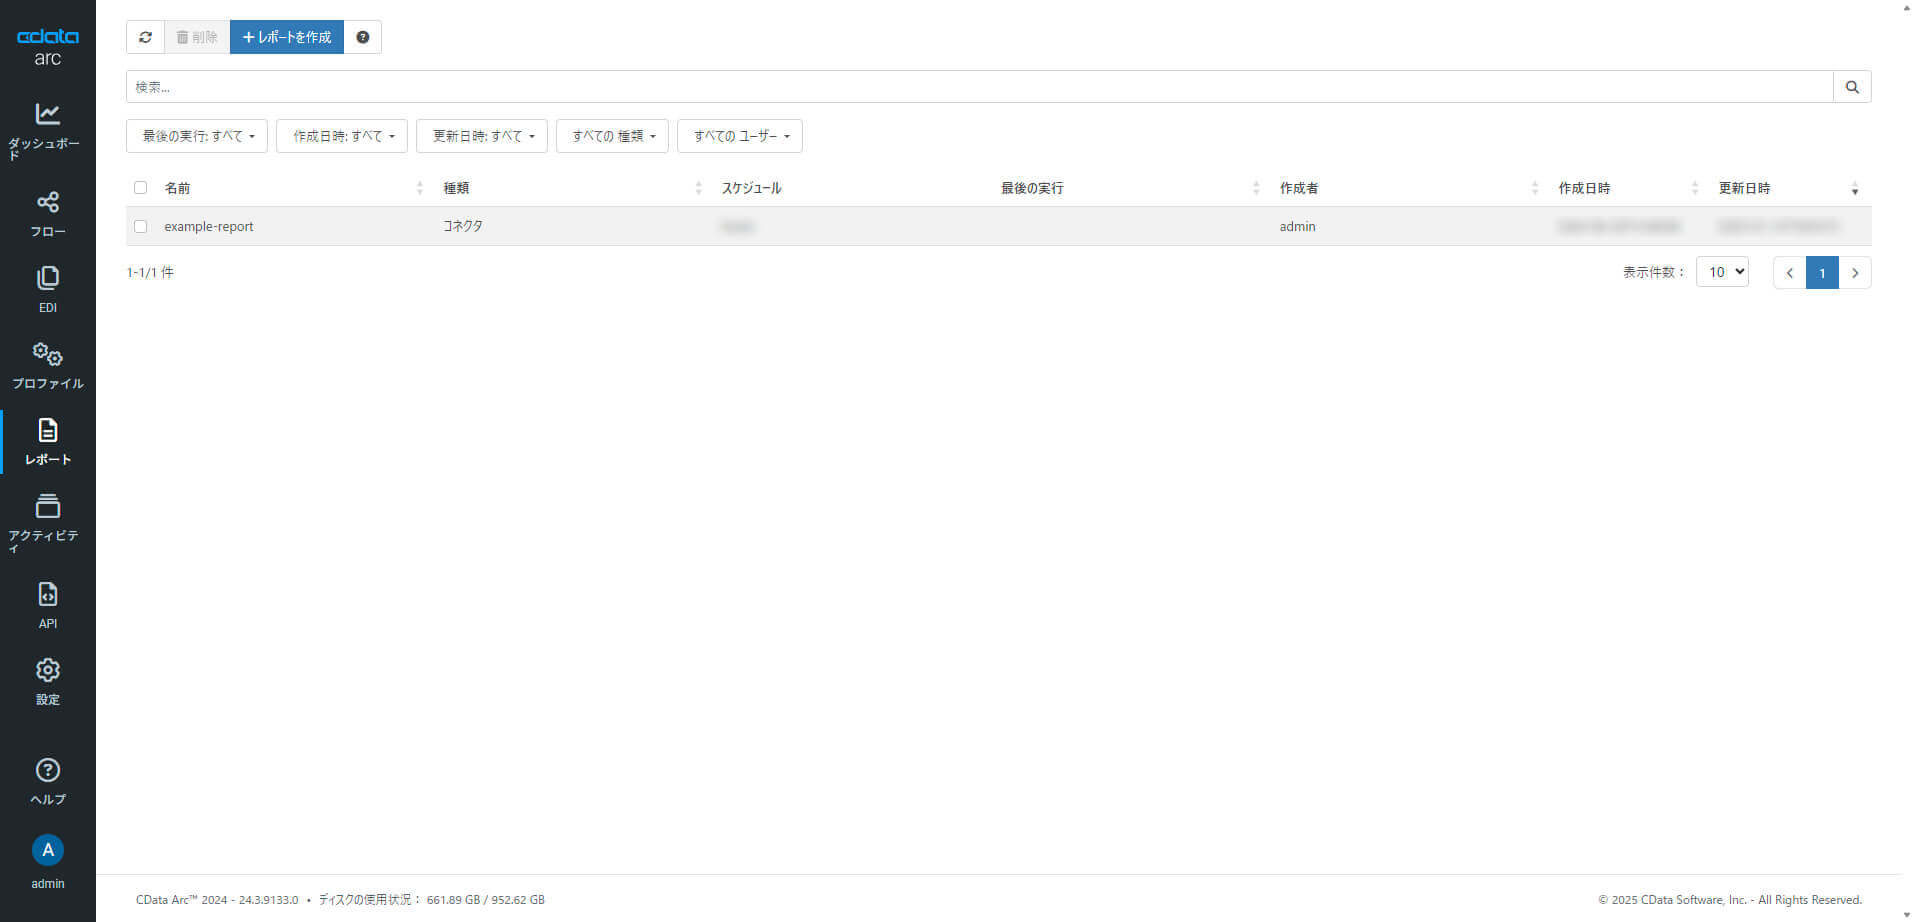Click the 削除 delete button

pos(197,37)
